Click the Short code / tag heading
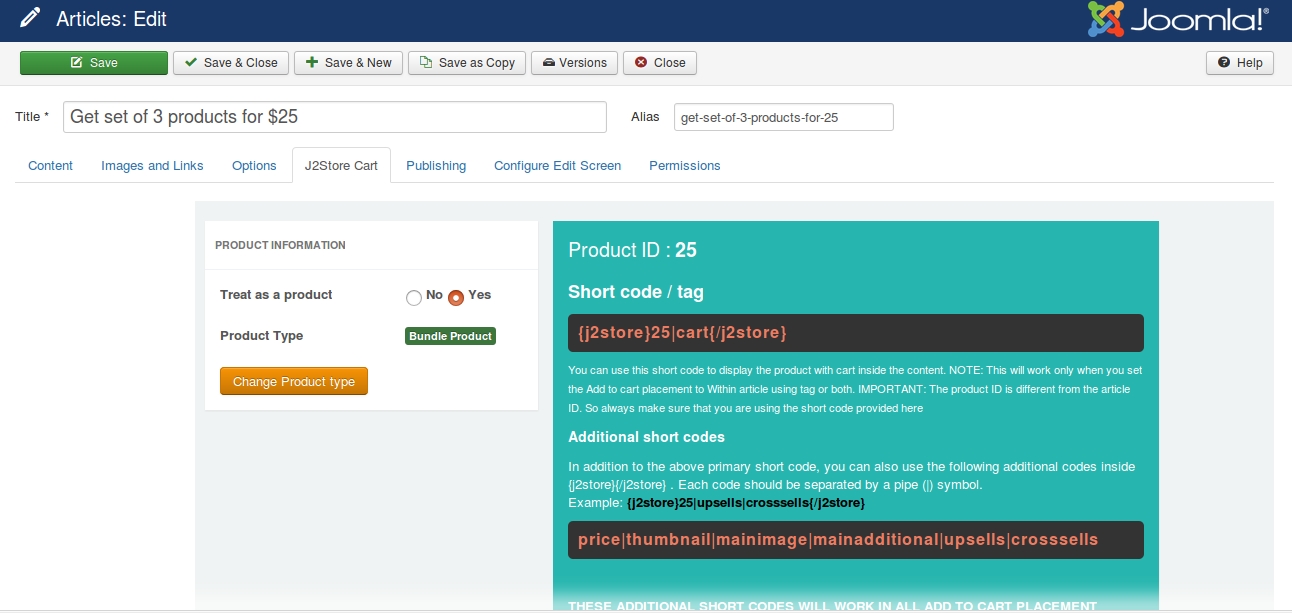Screen dimensions: 1292x613 point(636,292)
